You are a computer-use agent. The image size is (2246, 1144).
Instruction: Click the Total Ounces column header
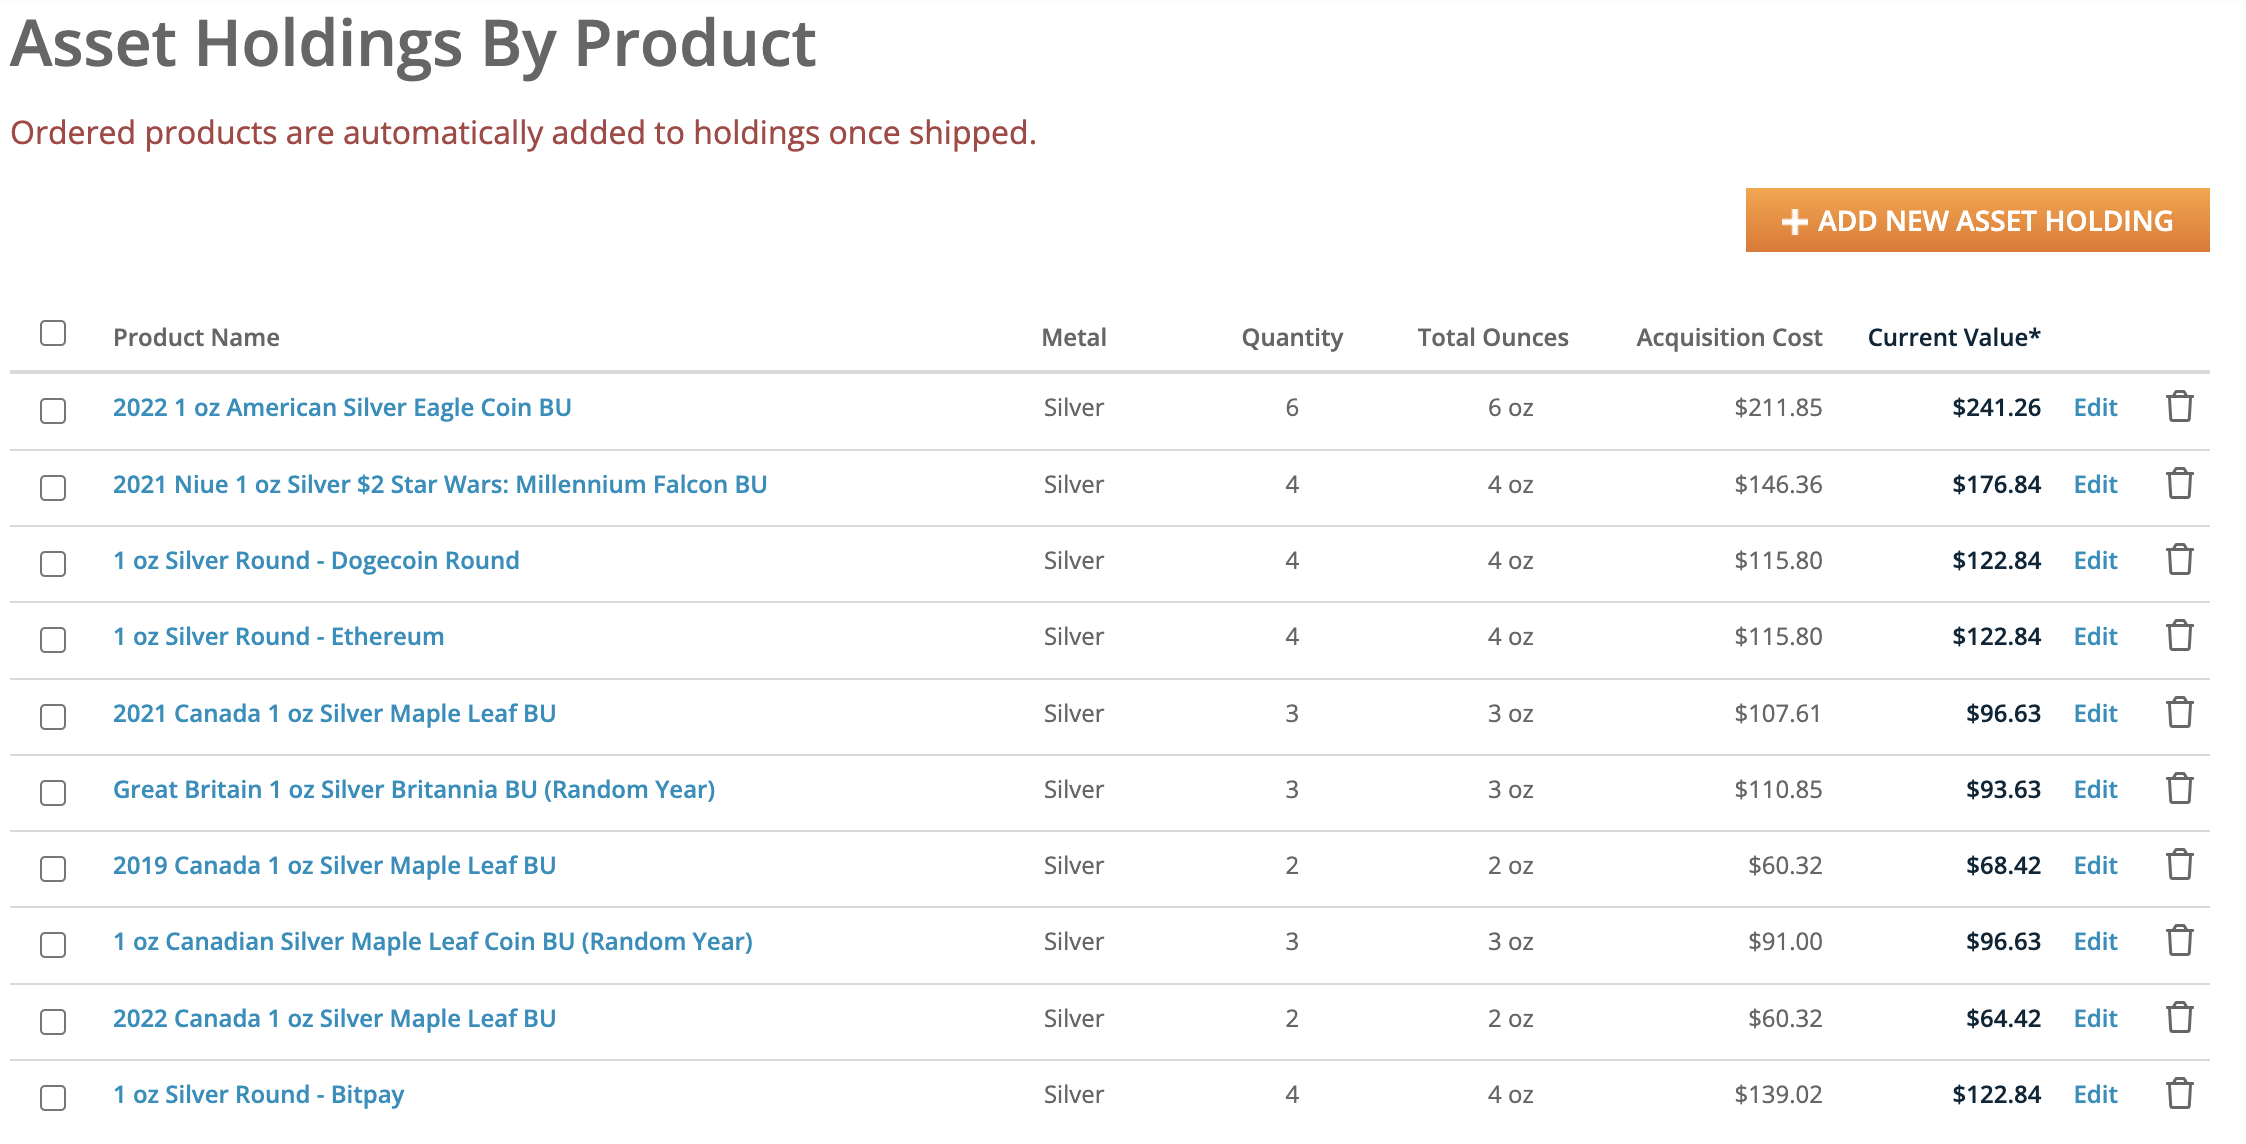pos(1493,337)
